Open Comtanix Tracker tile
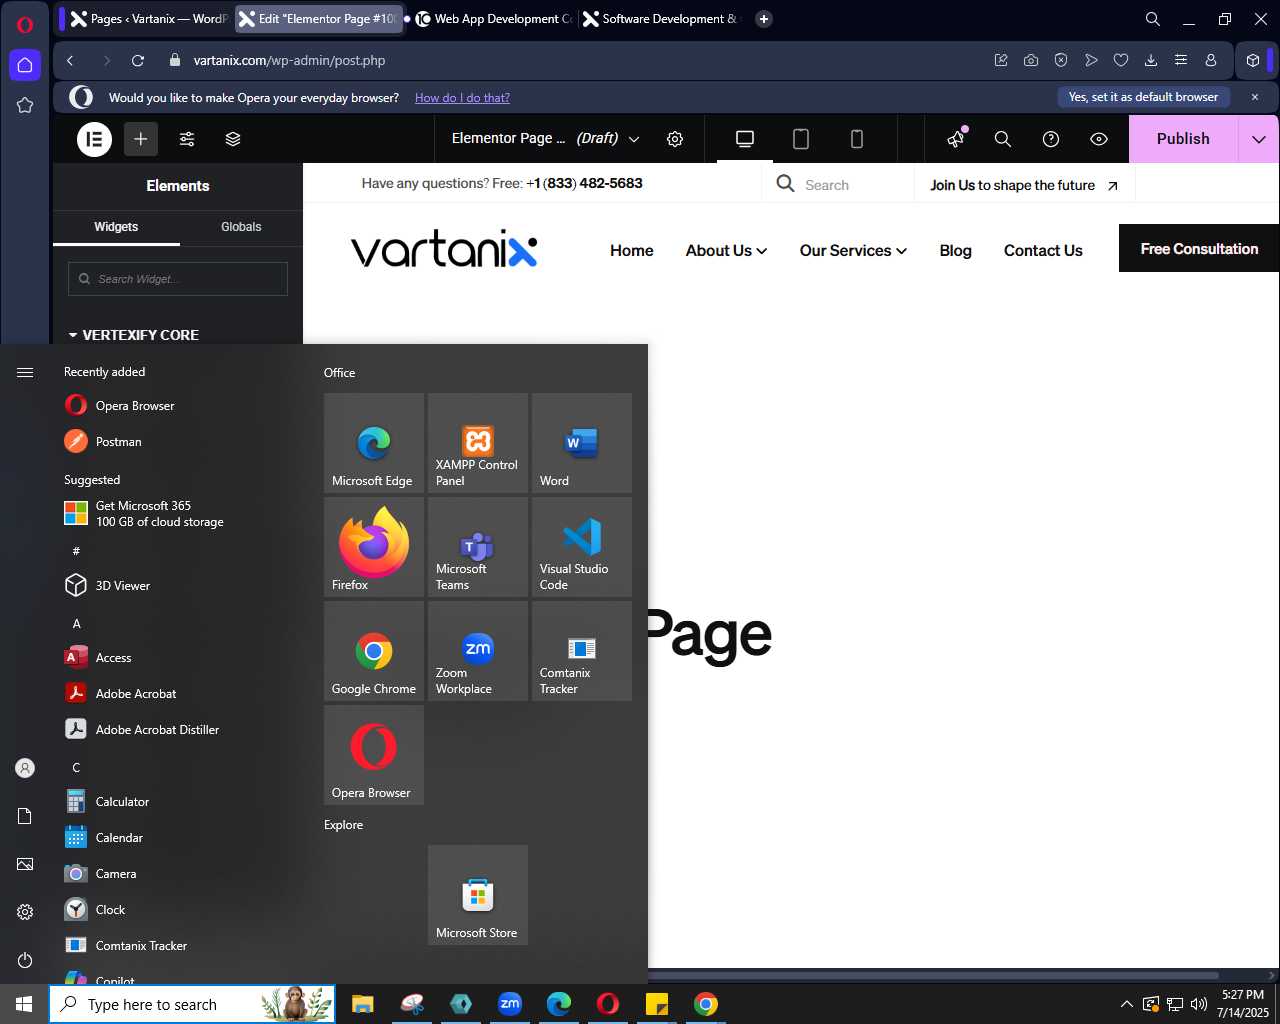The image size is (1280, 1024). point(582,651)
